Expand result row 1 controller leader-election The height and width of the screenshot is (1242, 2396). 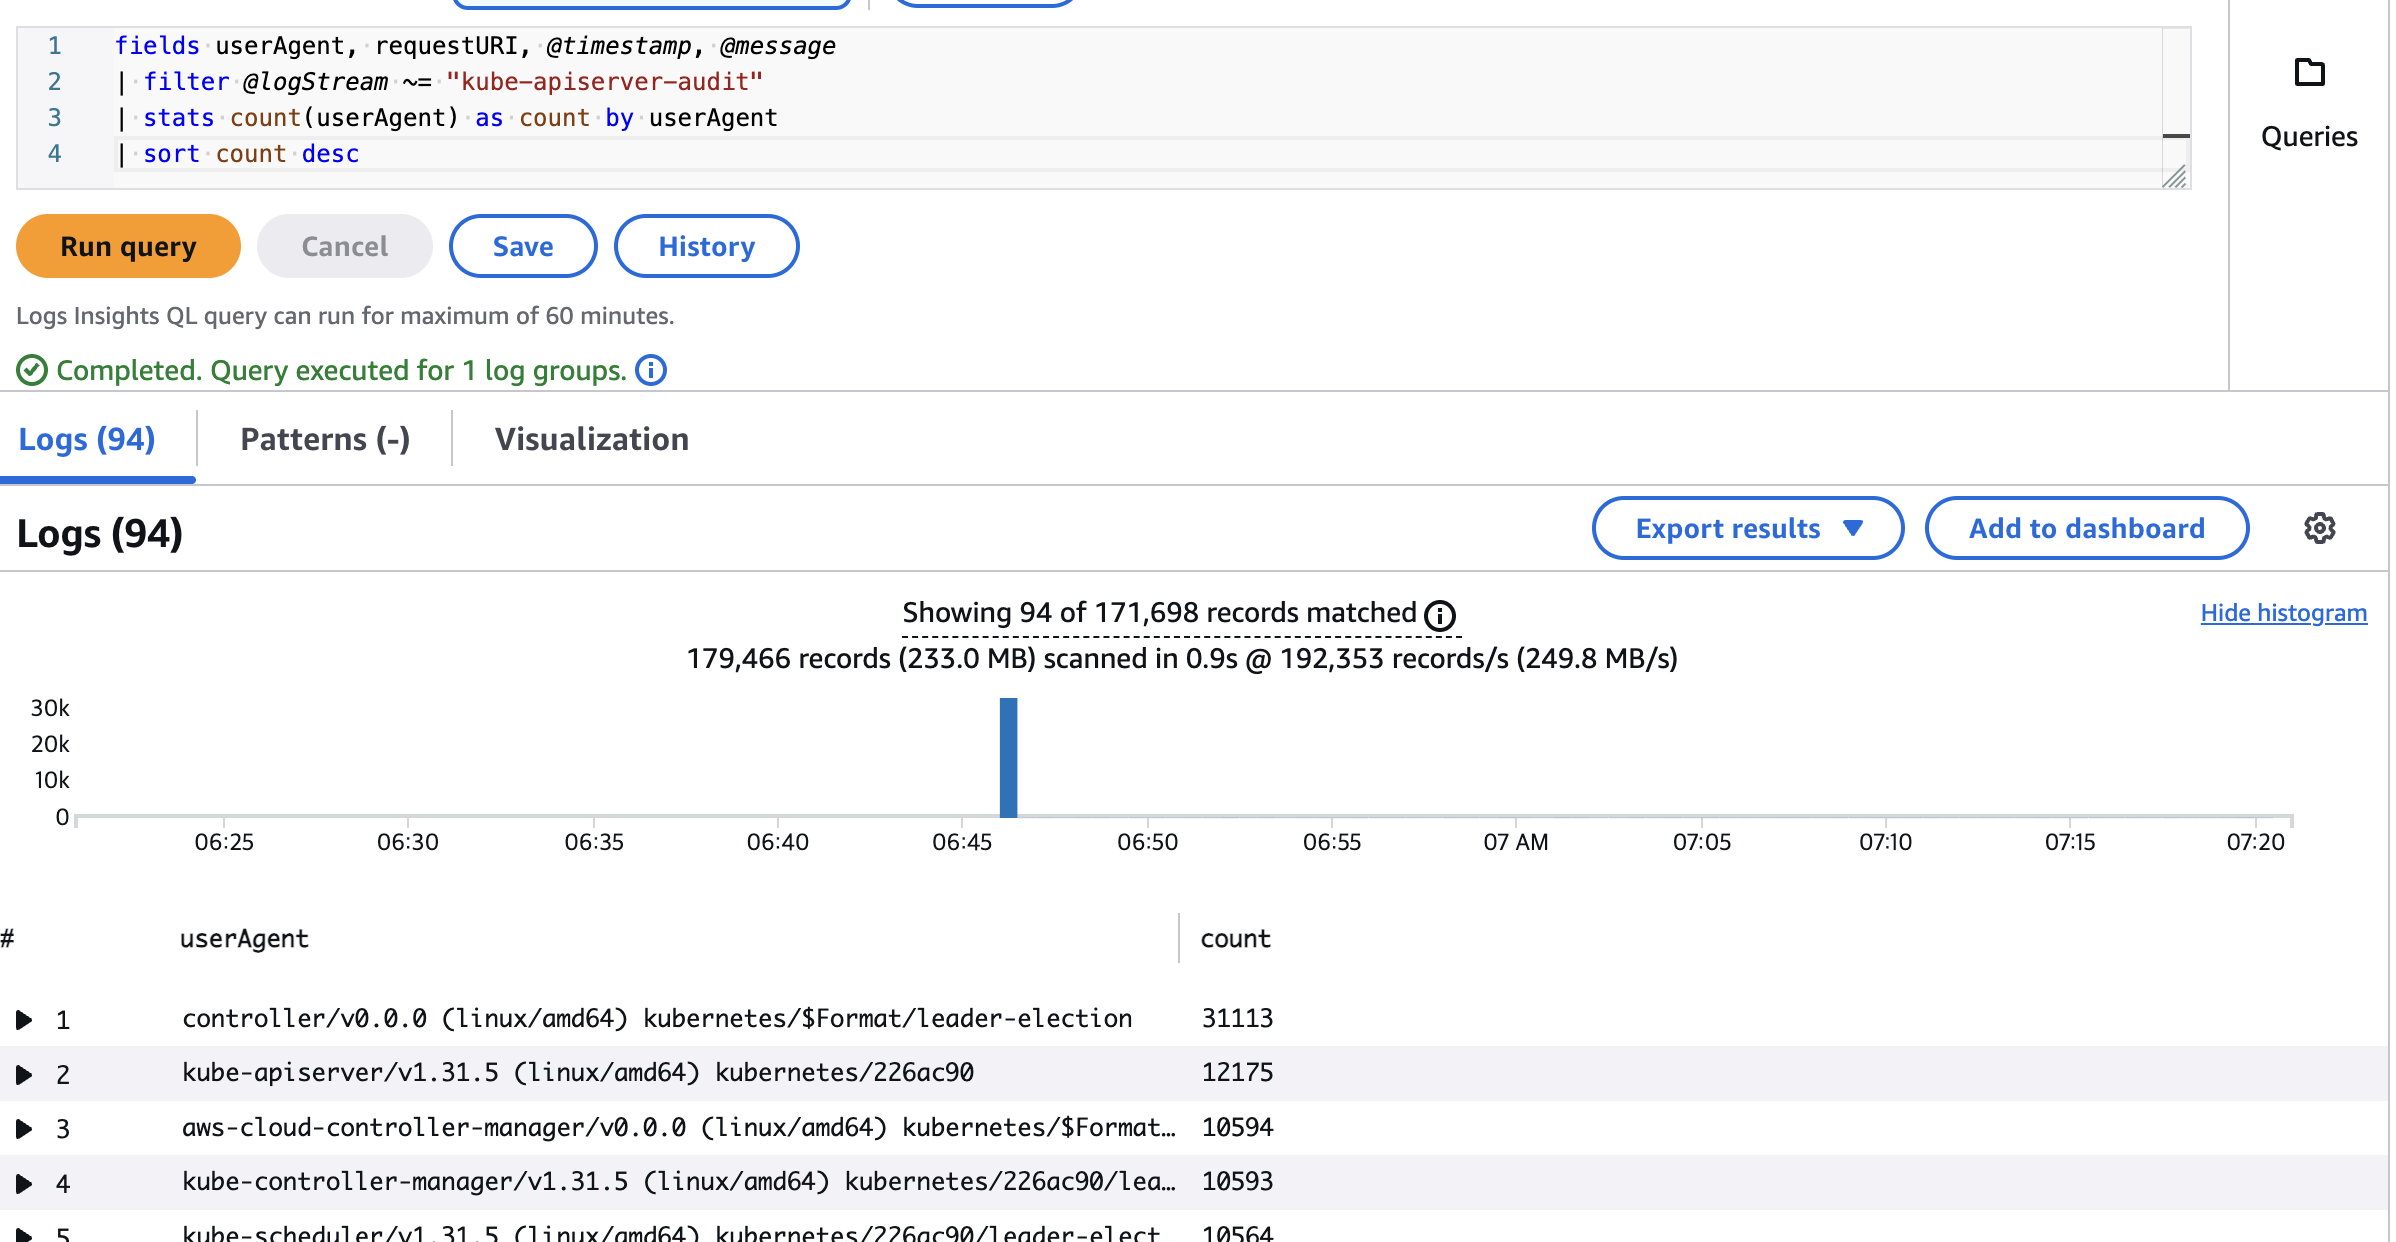coord(24,1020)
